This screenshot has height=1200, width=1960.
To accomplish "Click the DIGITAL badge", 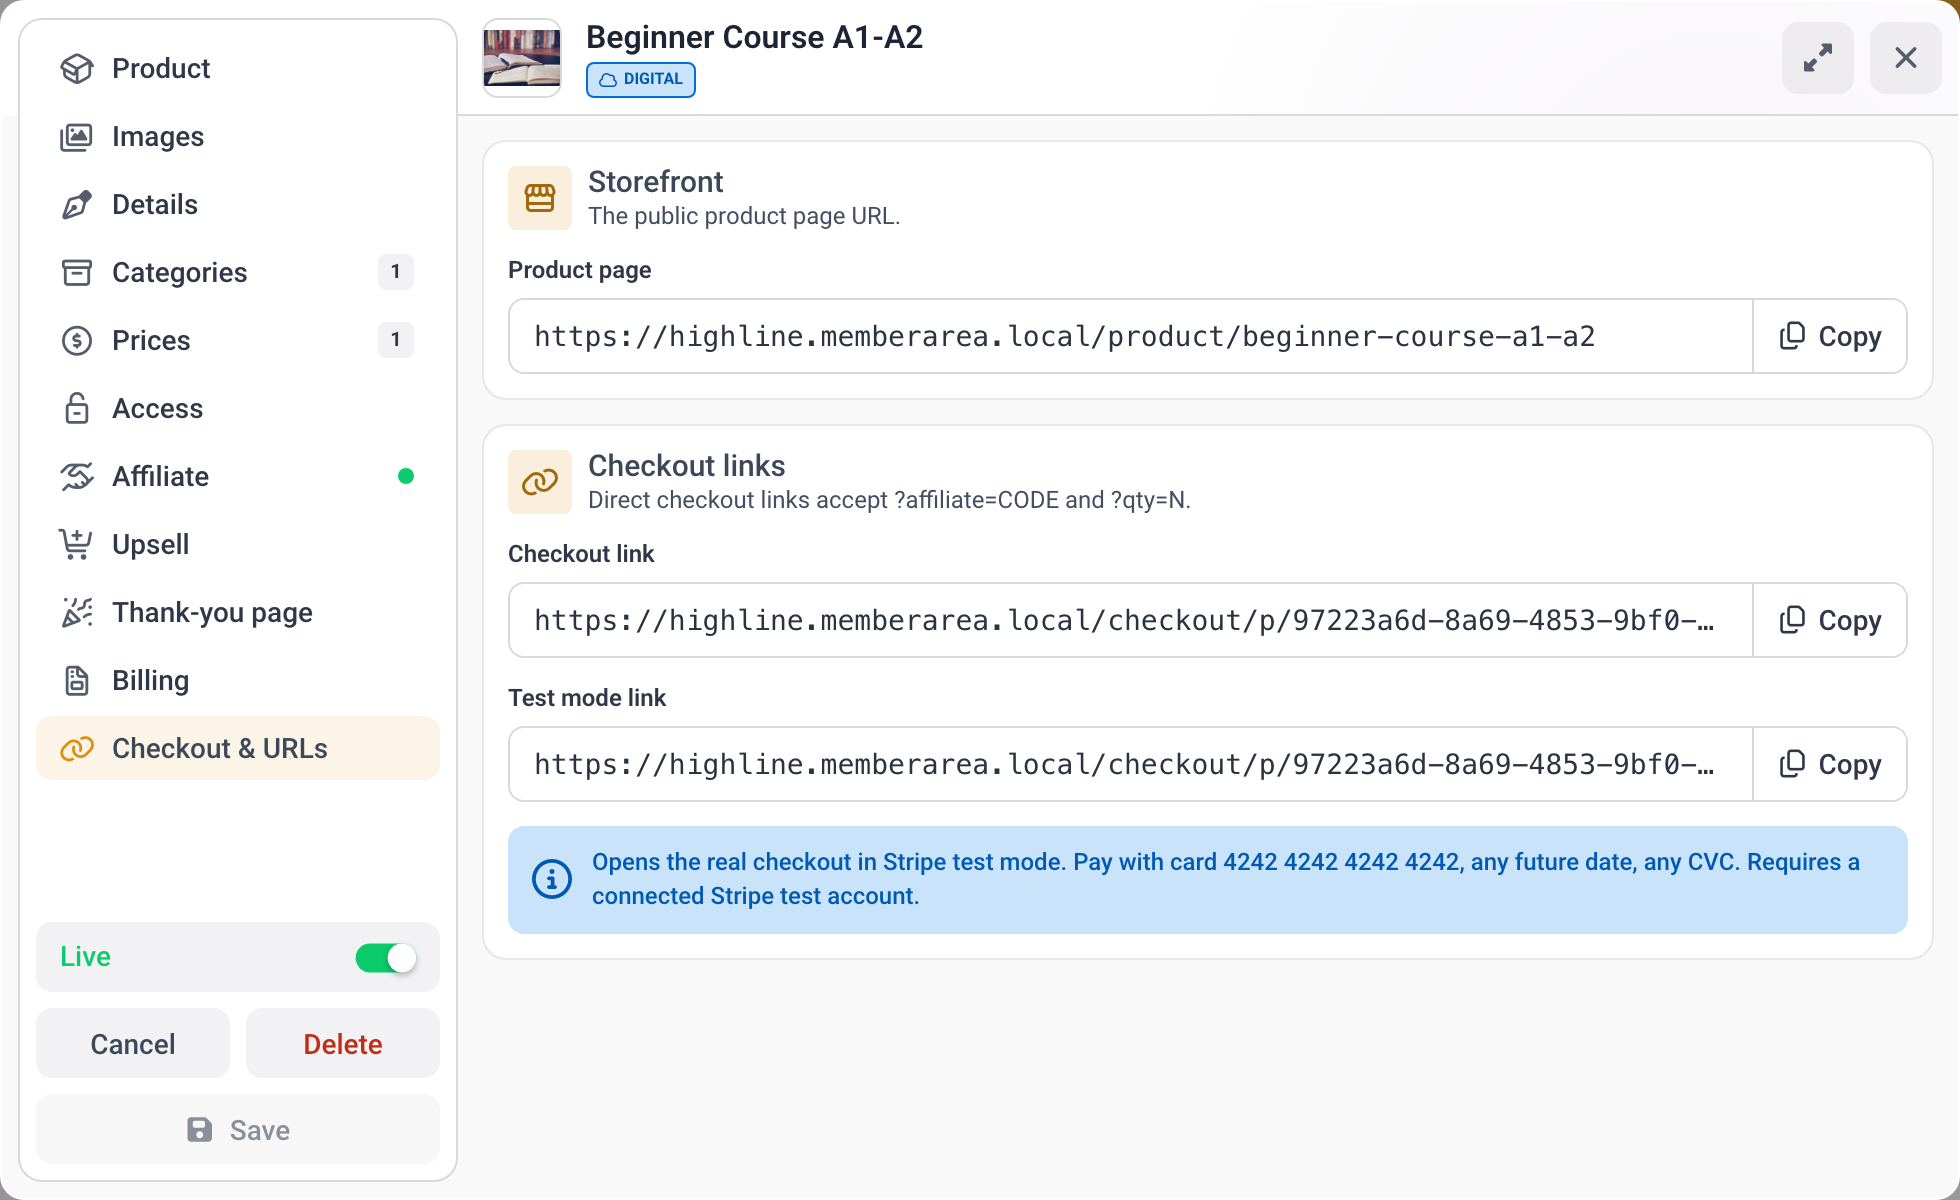I will 641,79.
